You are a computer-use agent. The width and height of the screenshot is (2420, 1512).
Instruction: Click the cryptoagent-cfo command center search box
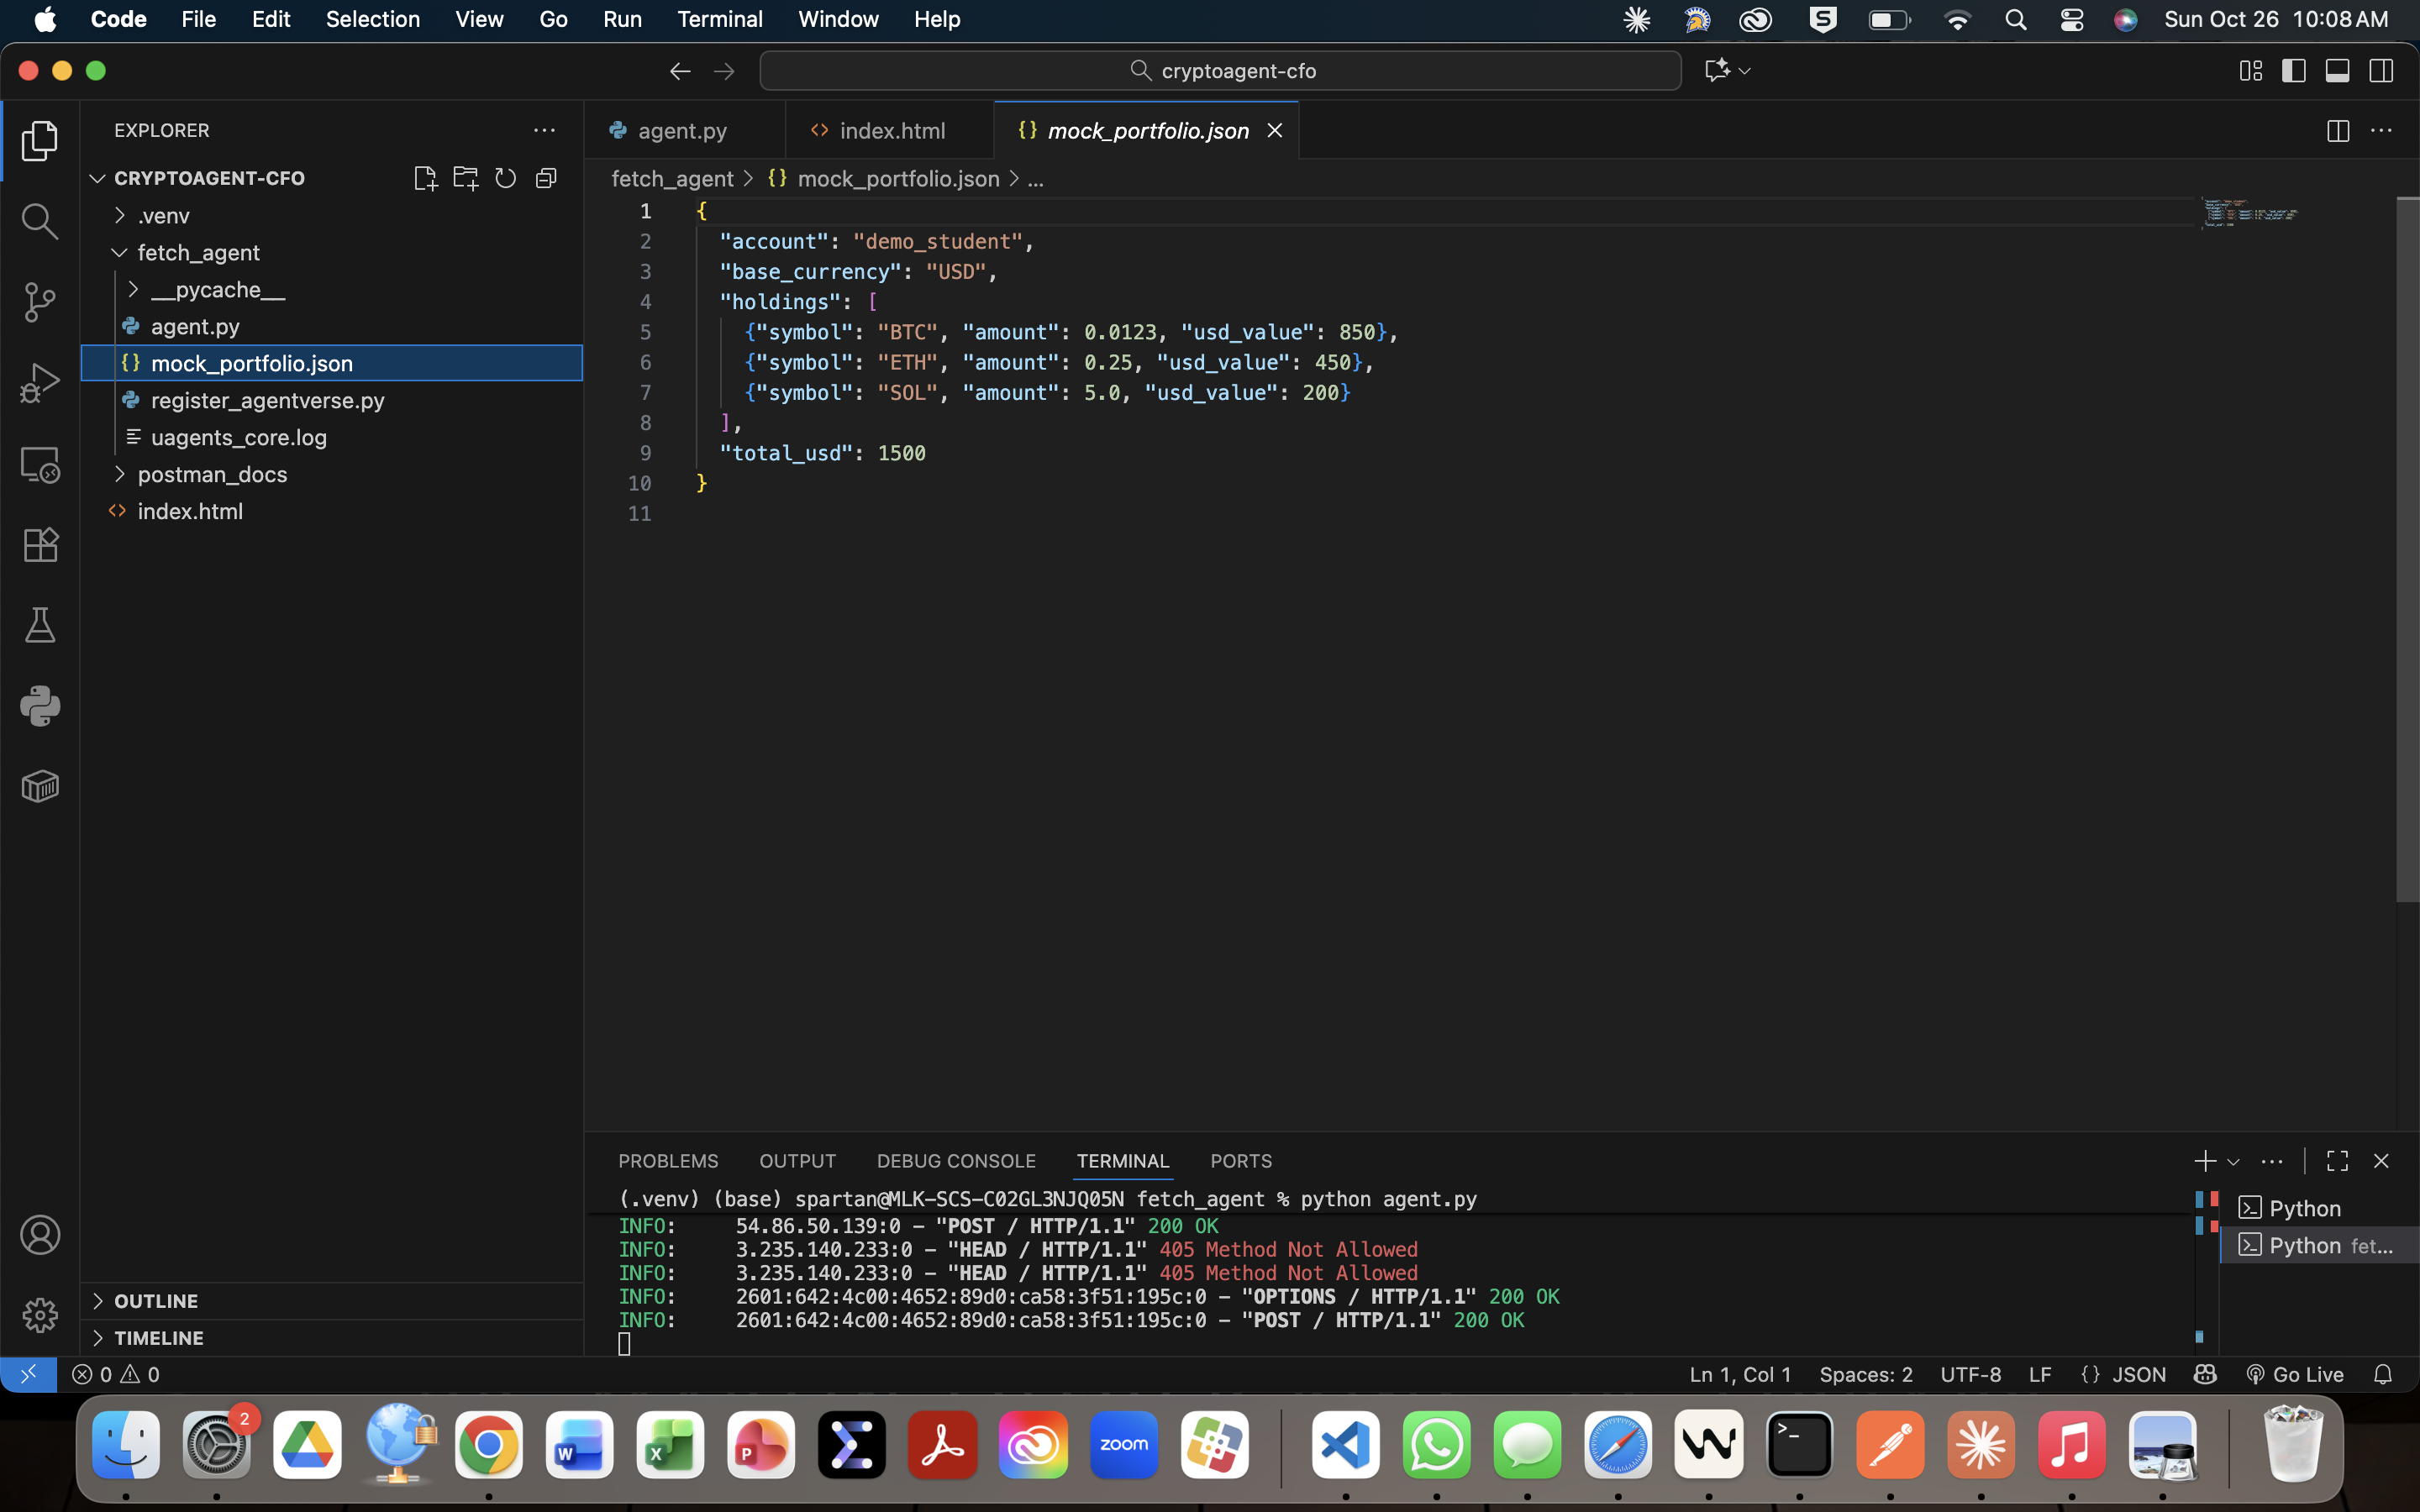(x=1220, y=71)
